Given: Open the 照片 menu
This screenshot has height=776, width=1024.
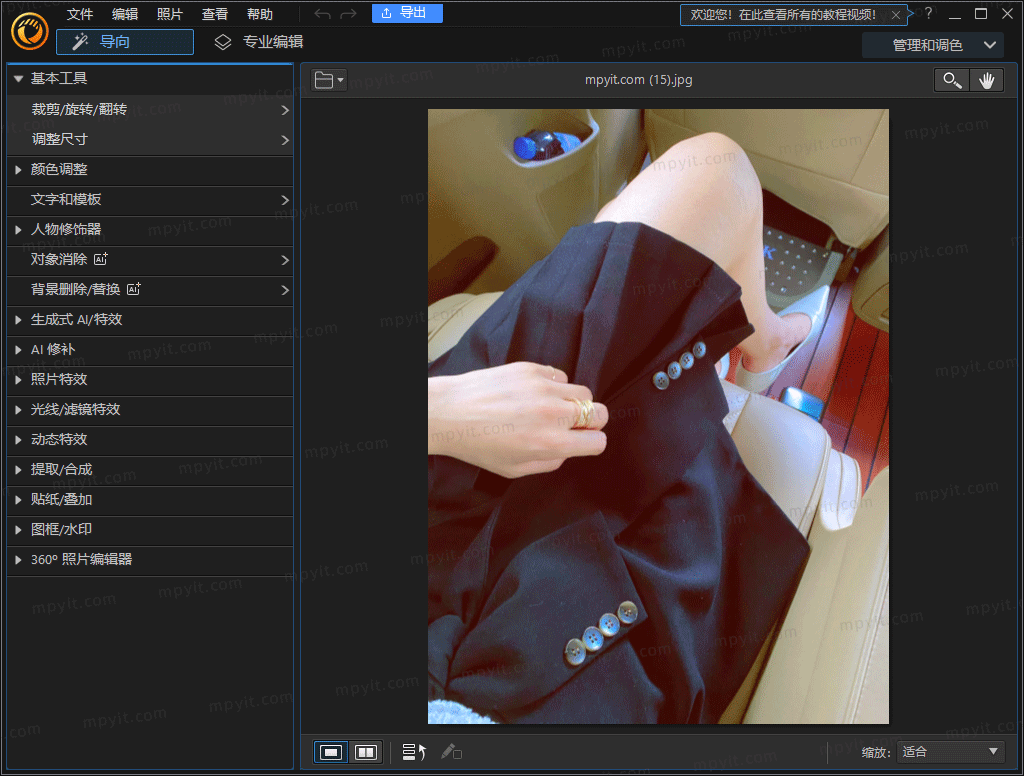Looking at the screenshot, I should (170, 14).
